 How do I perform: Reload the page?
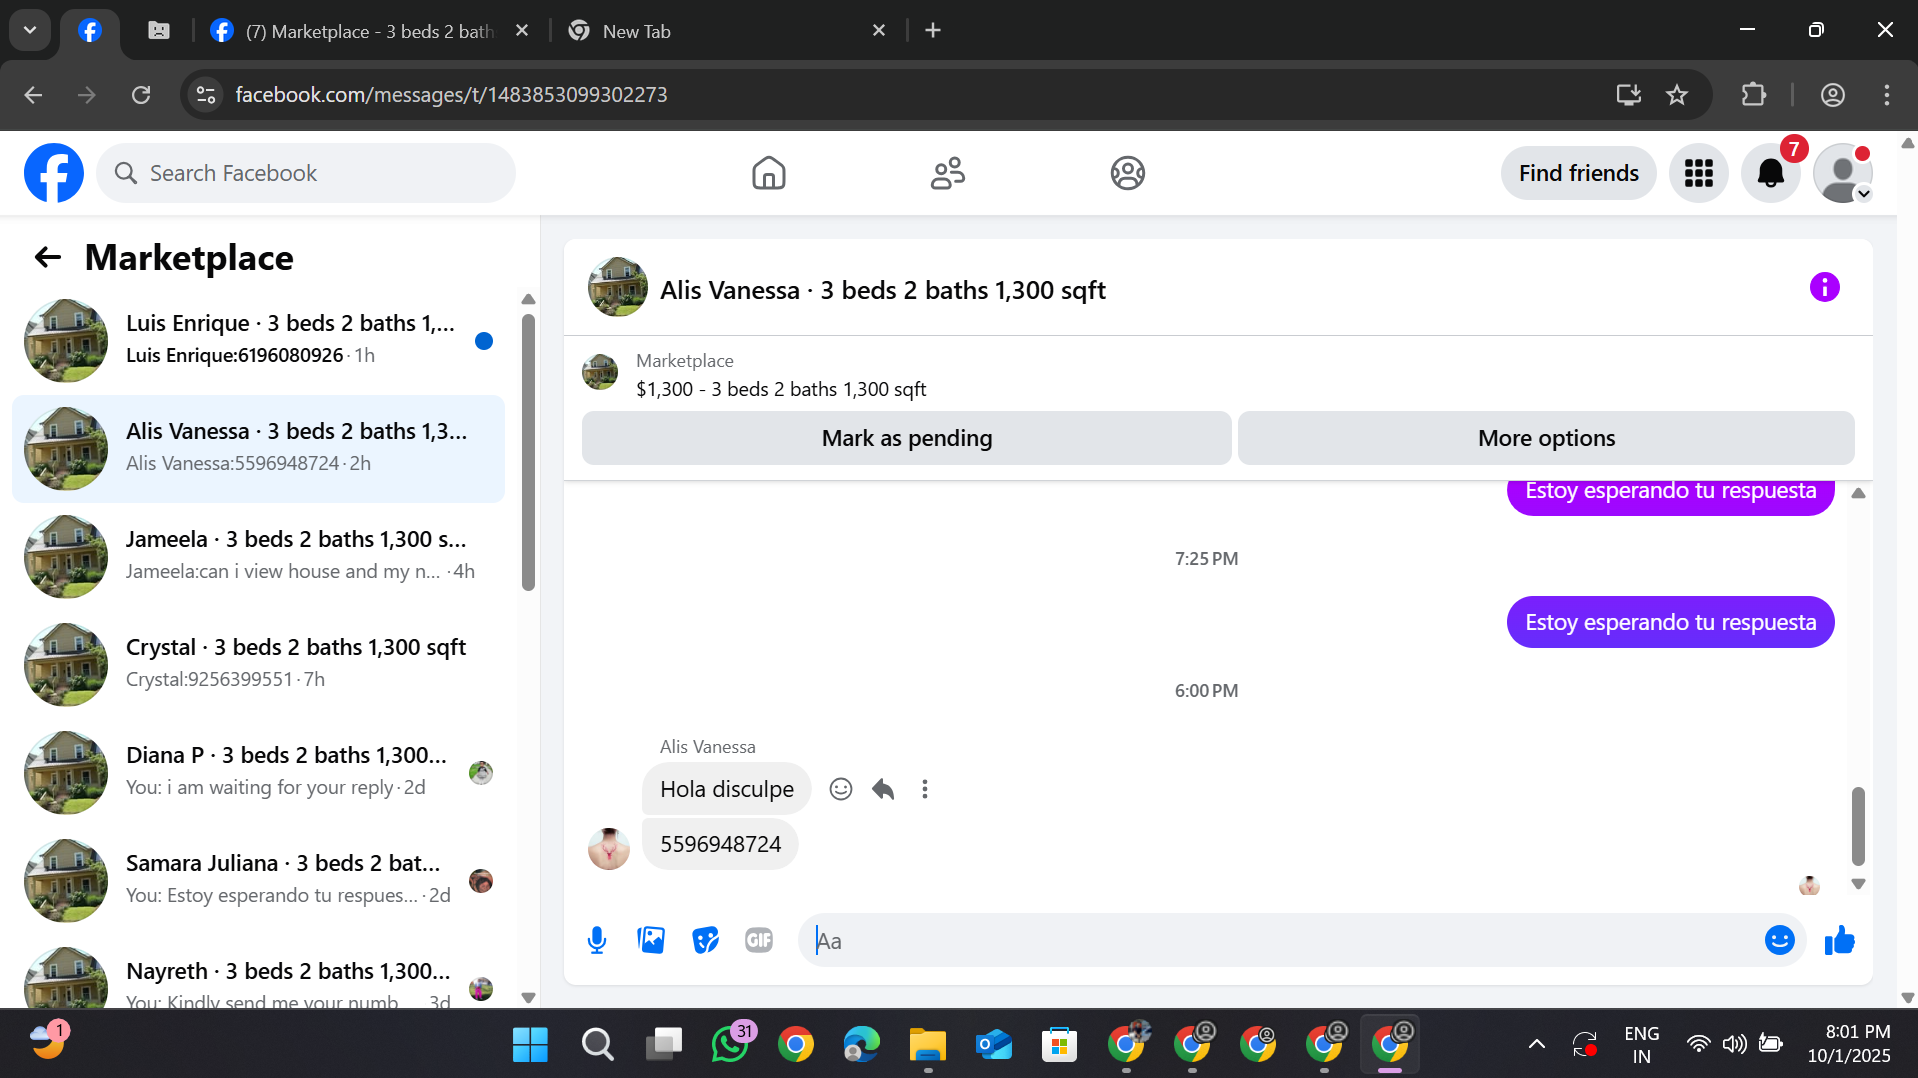point(141,95)
